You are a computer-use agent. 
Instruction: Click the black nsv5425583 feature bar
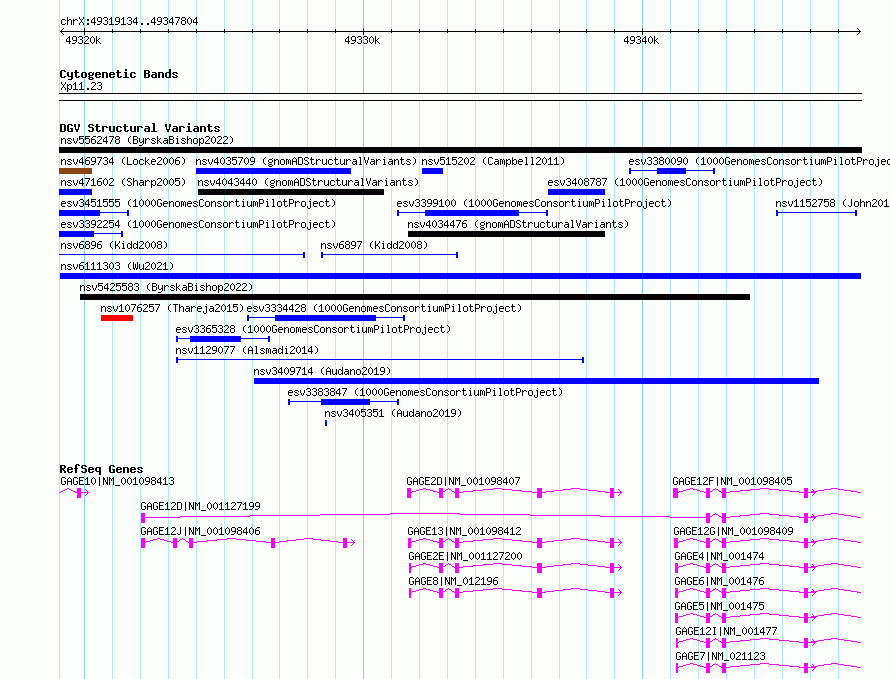coord(415,297)
